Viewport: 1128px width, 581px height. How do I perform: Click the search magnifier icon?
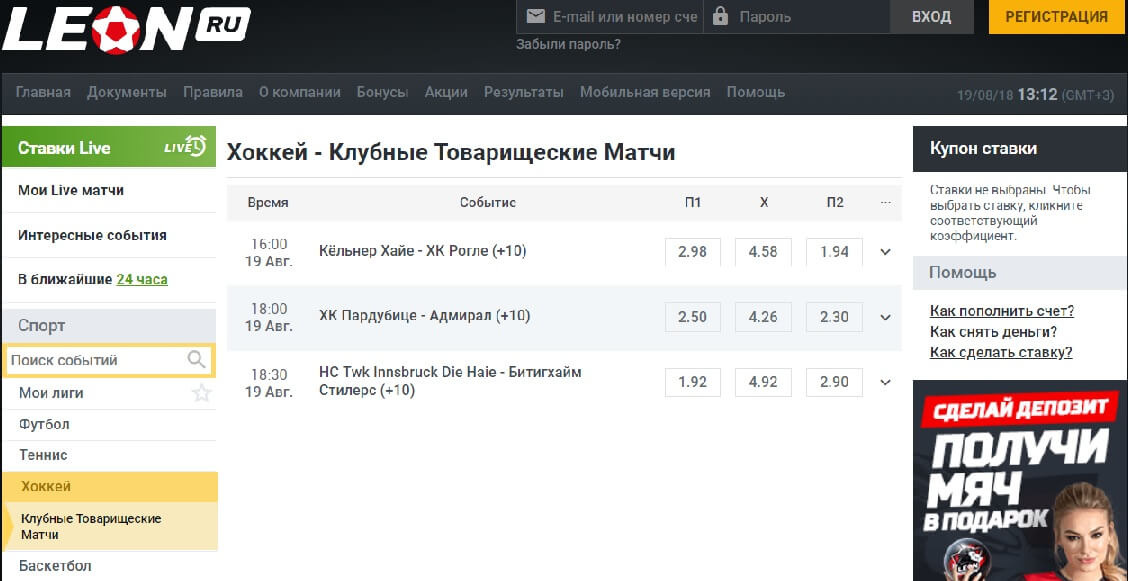(196, 360)
